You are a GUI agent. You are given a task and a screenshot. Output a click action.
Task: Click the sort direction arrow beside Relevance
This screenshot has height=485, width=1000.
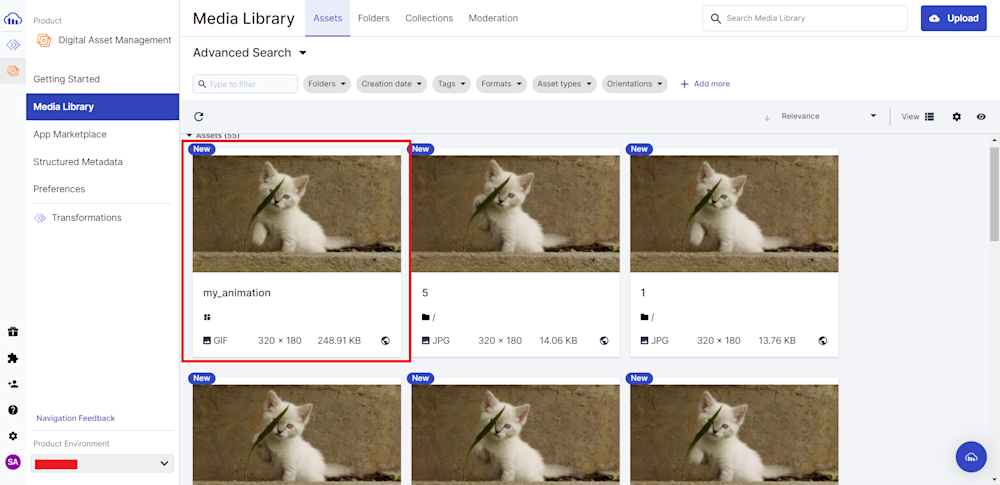tap(767, 117)
